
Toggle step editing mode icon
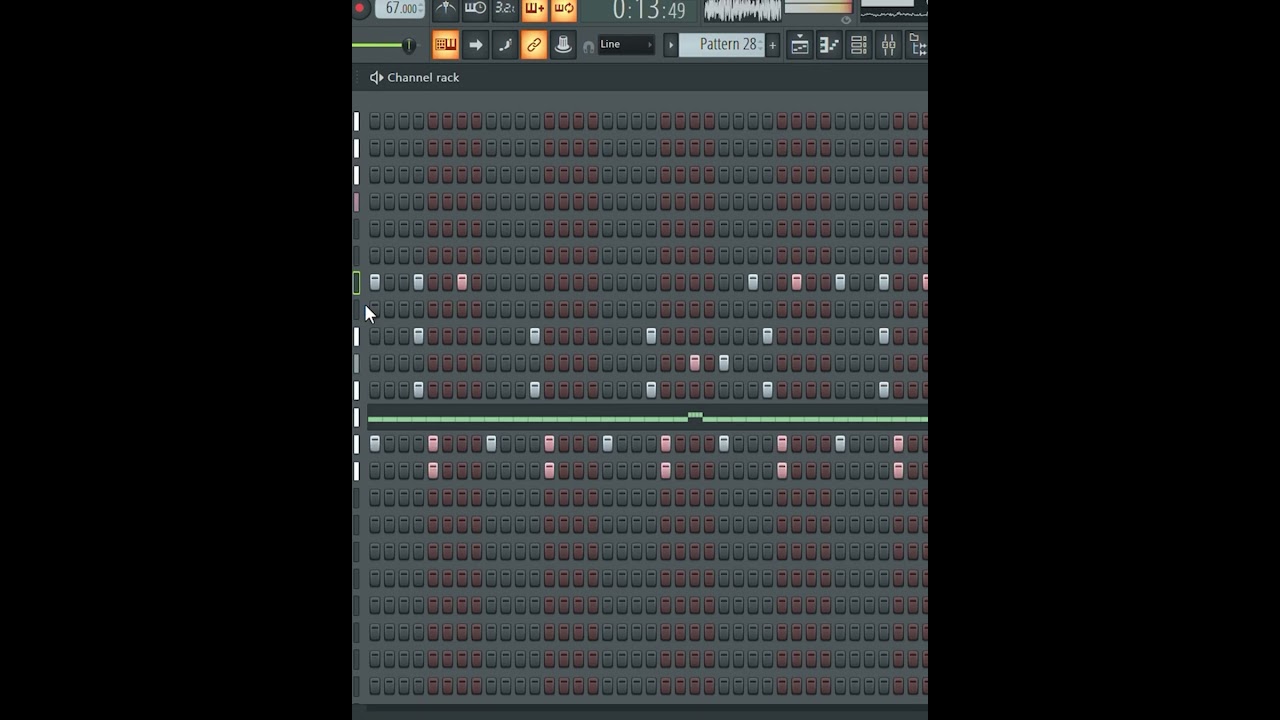click(505, 45)
